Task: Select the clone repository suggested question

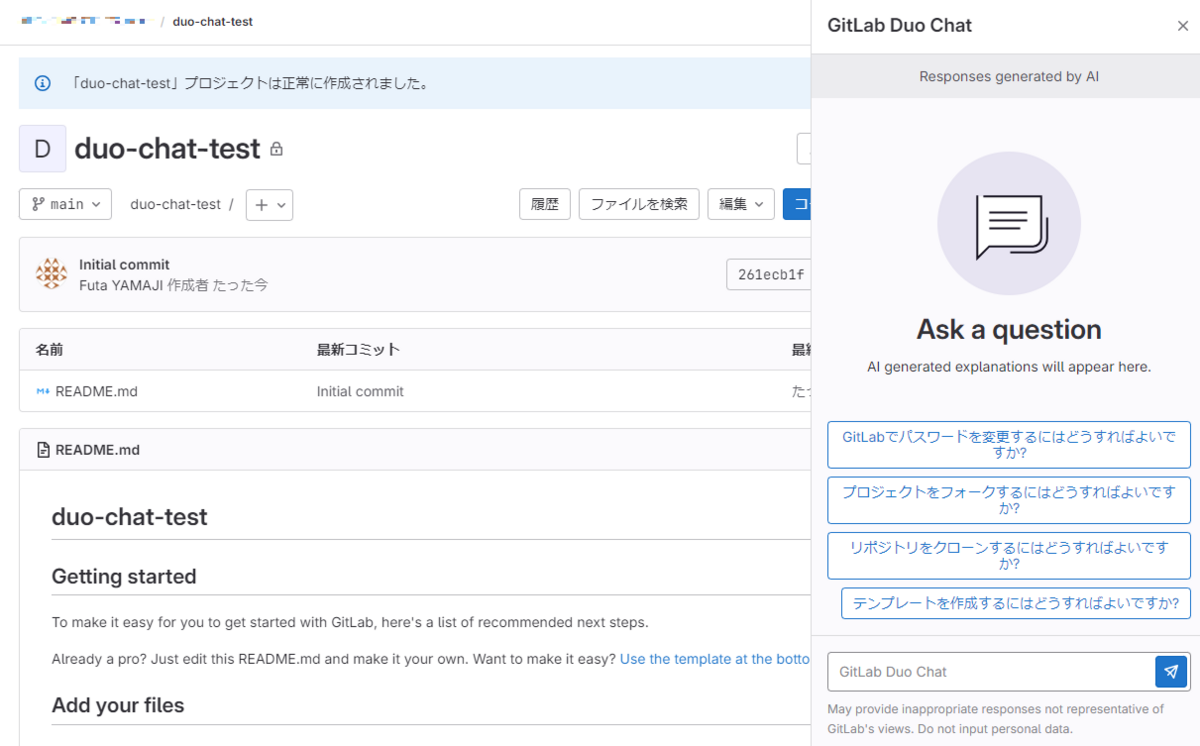Action: (x=1009, y=555)
